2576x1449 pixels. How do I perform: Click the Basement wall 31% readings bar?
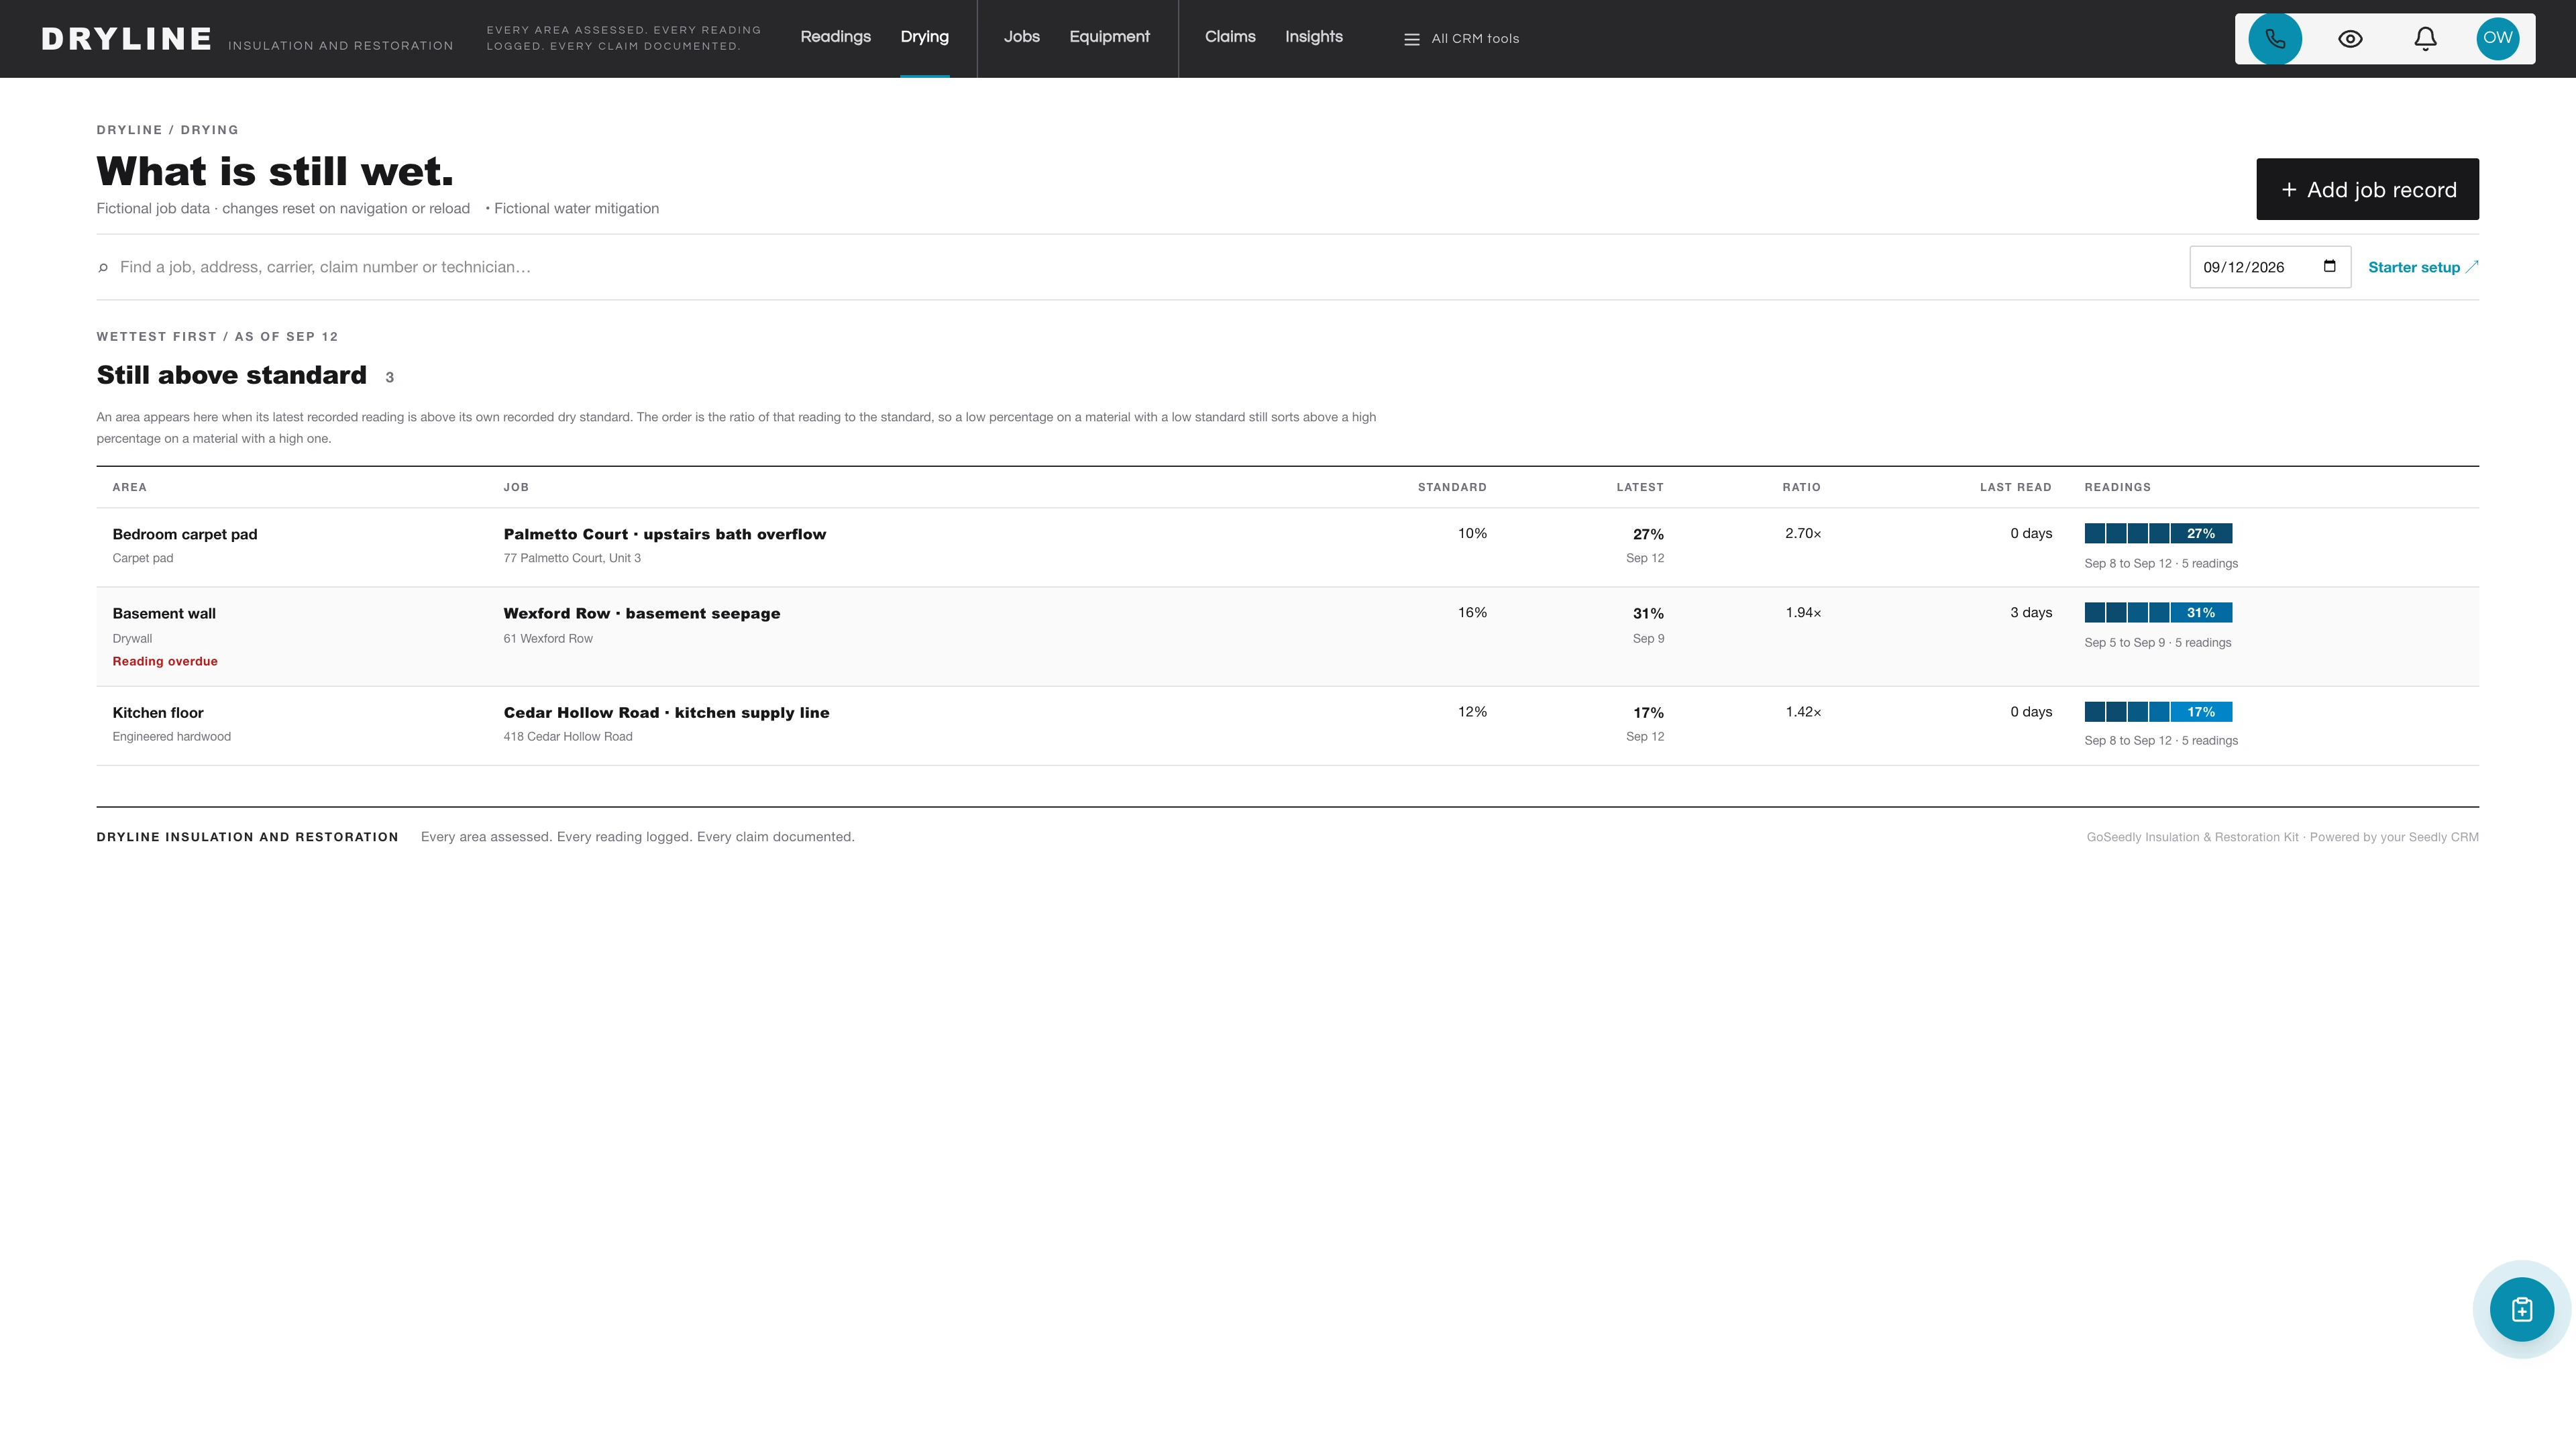tap(2158, 612)
